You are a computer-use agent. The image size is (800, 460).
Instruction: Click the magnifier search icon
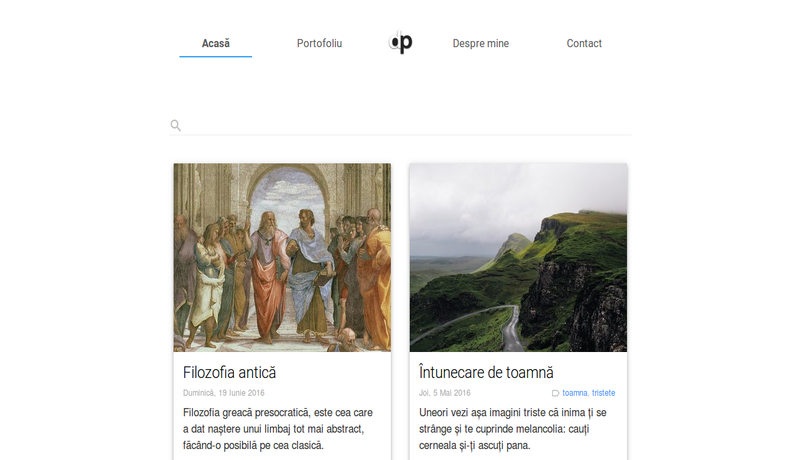pos(176,125)
